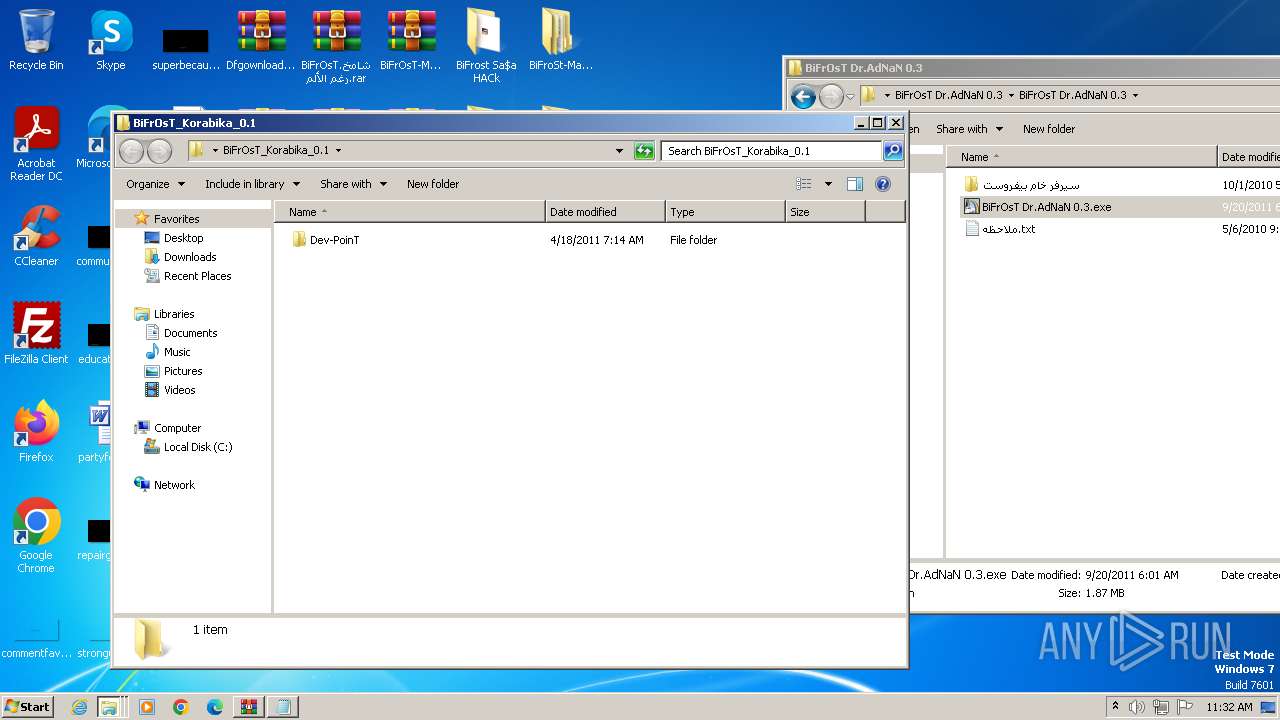Viewport: 1280px width, 720px height.
Task: Click Back button in Dr.AdNaN window
Action: pos(802,96)
